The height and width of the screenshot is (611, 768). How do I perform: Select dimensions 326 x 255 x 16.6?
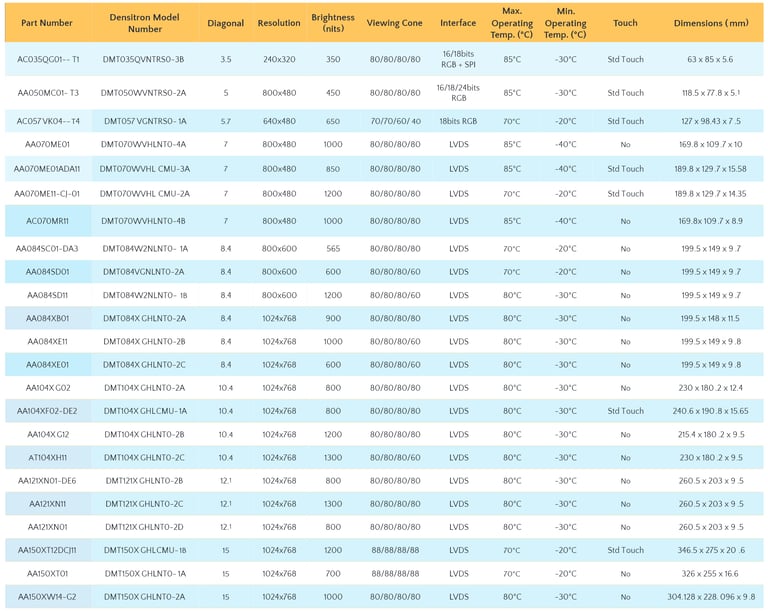tap(710, 573)
